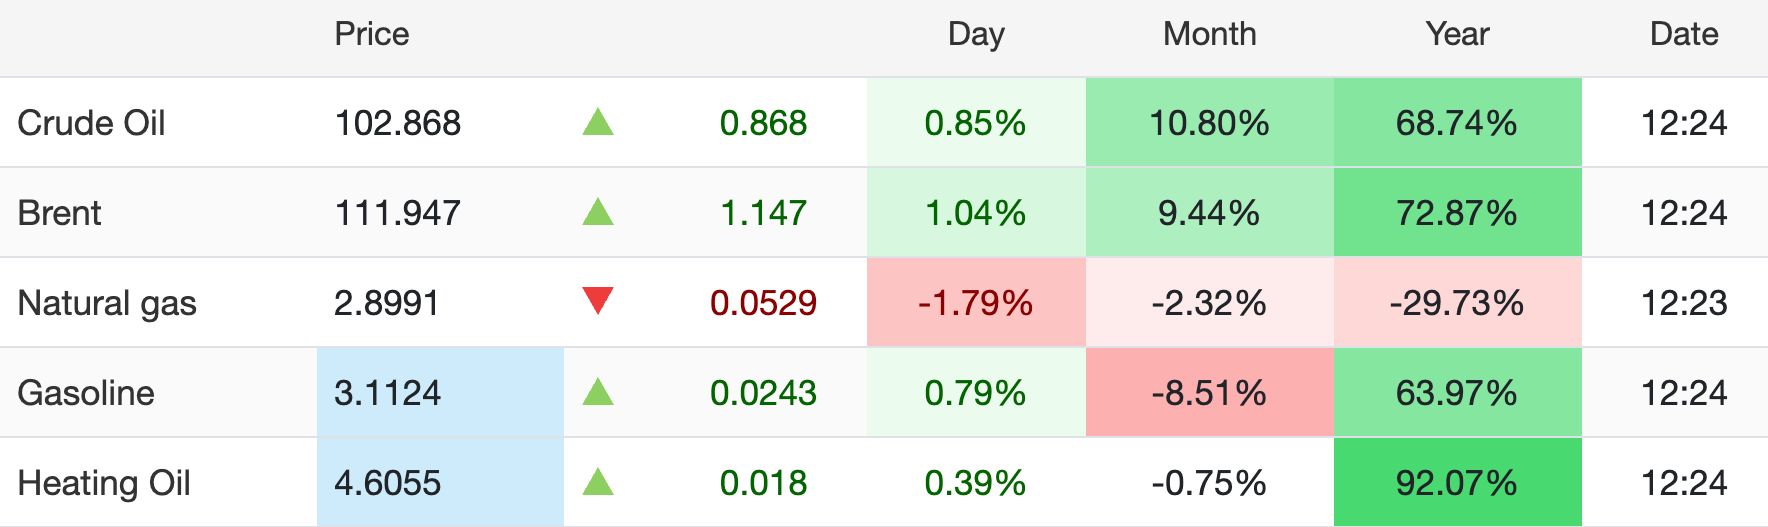Sort table by Year column header

[1457, 34]
